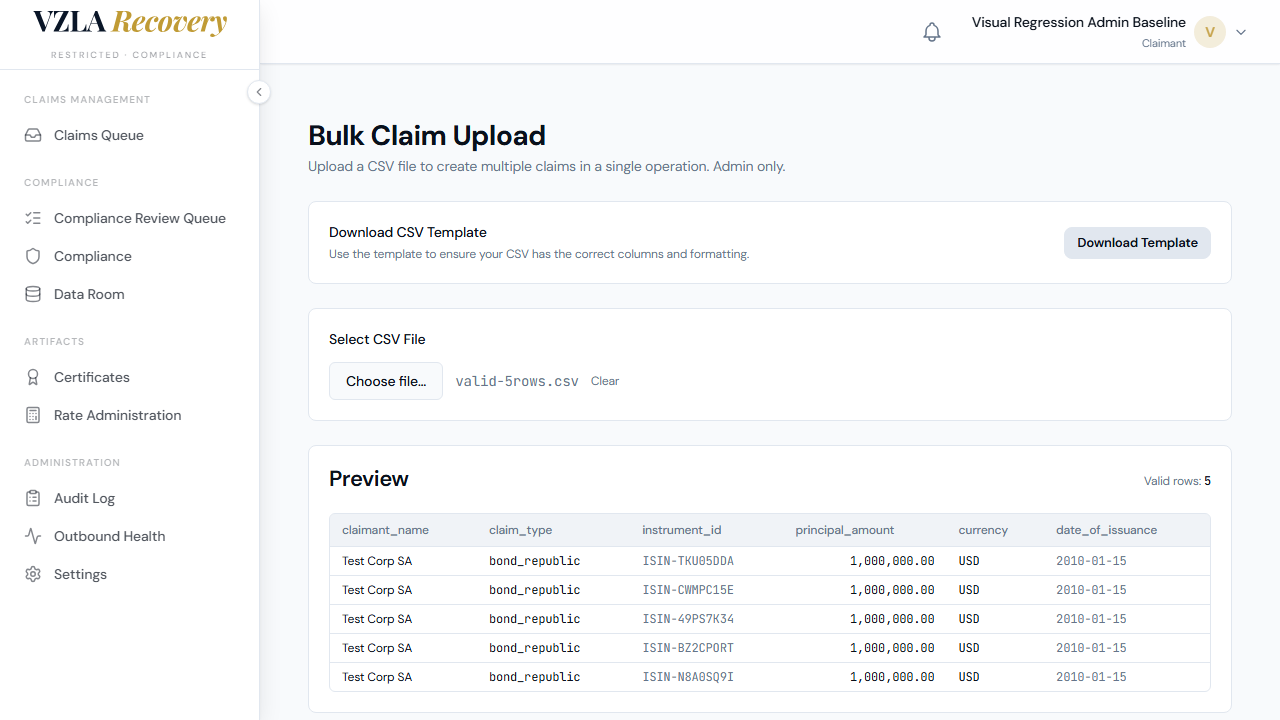Click 2010-01-15 in ISIN-N8A0SQ9I row
1280x720 pixels.
(1091, 677)
